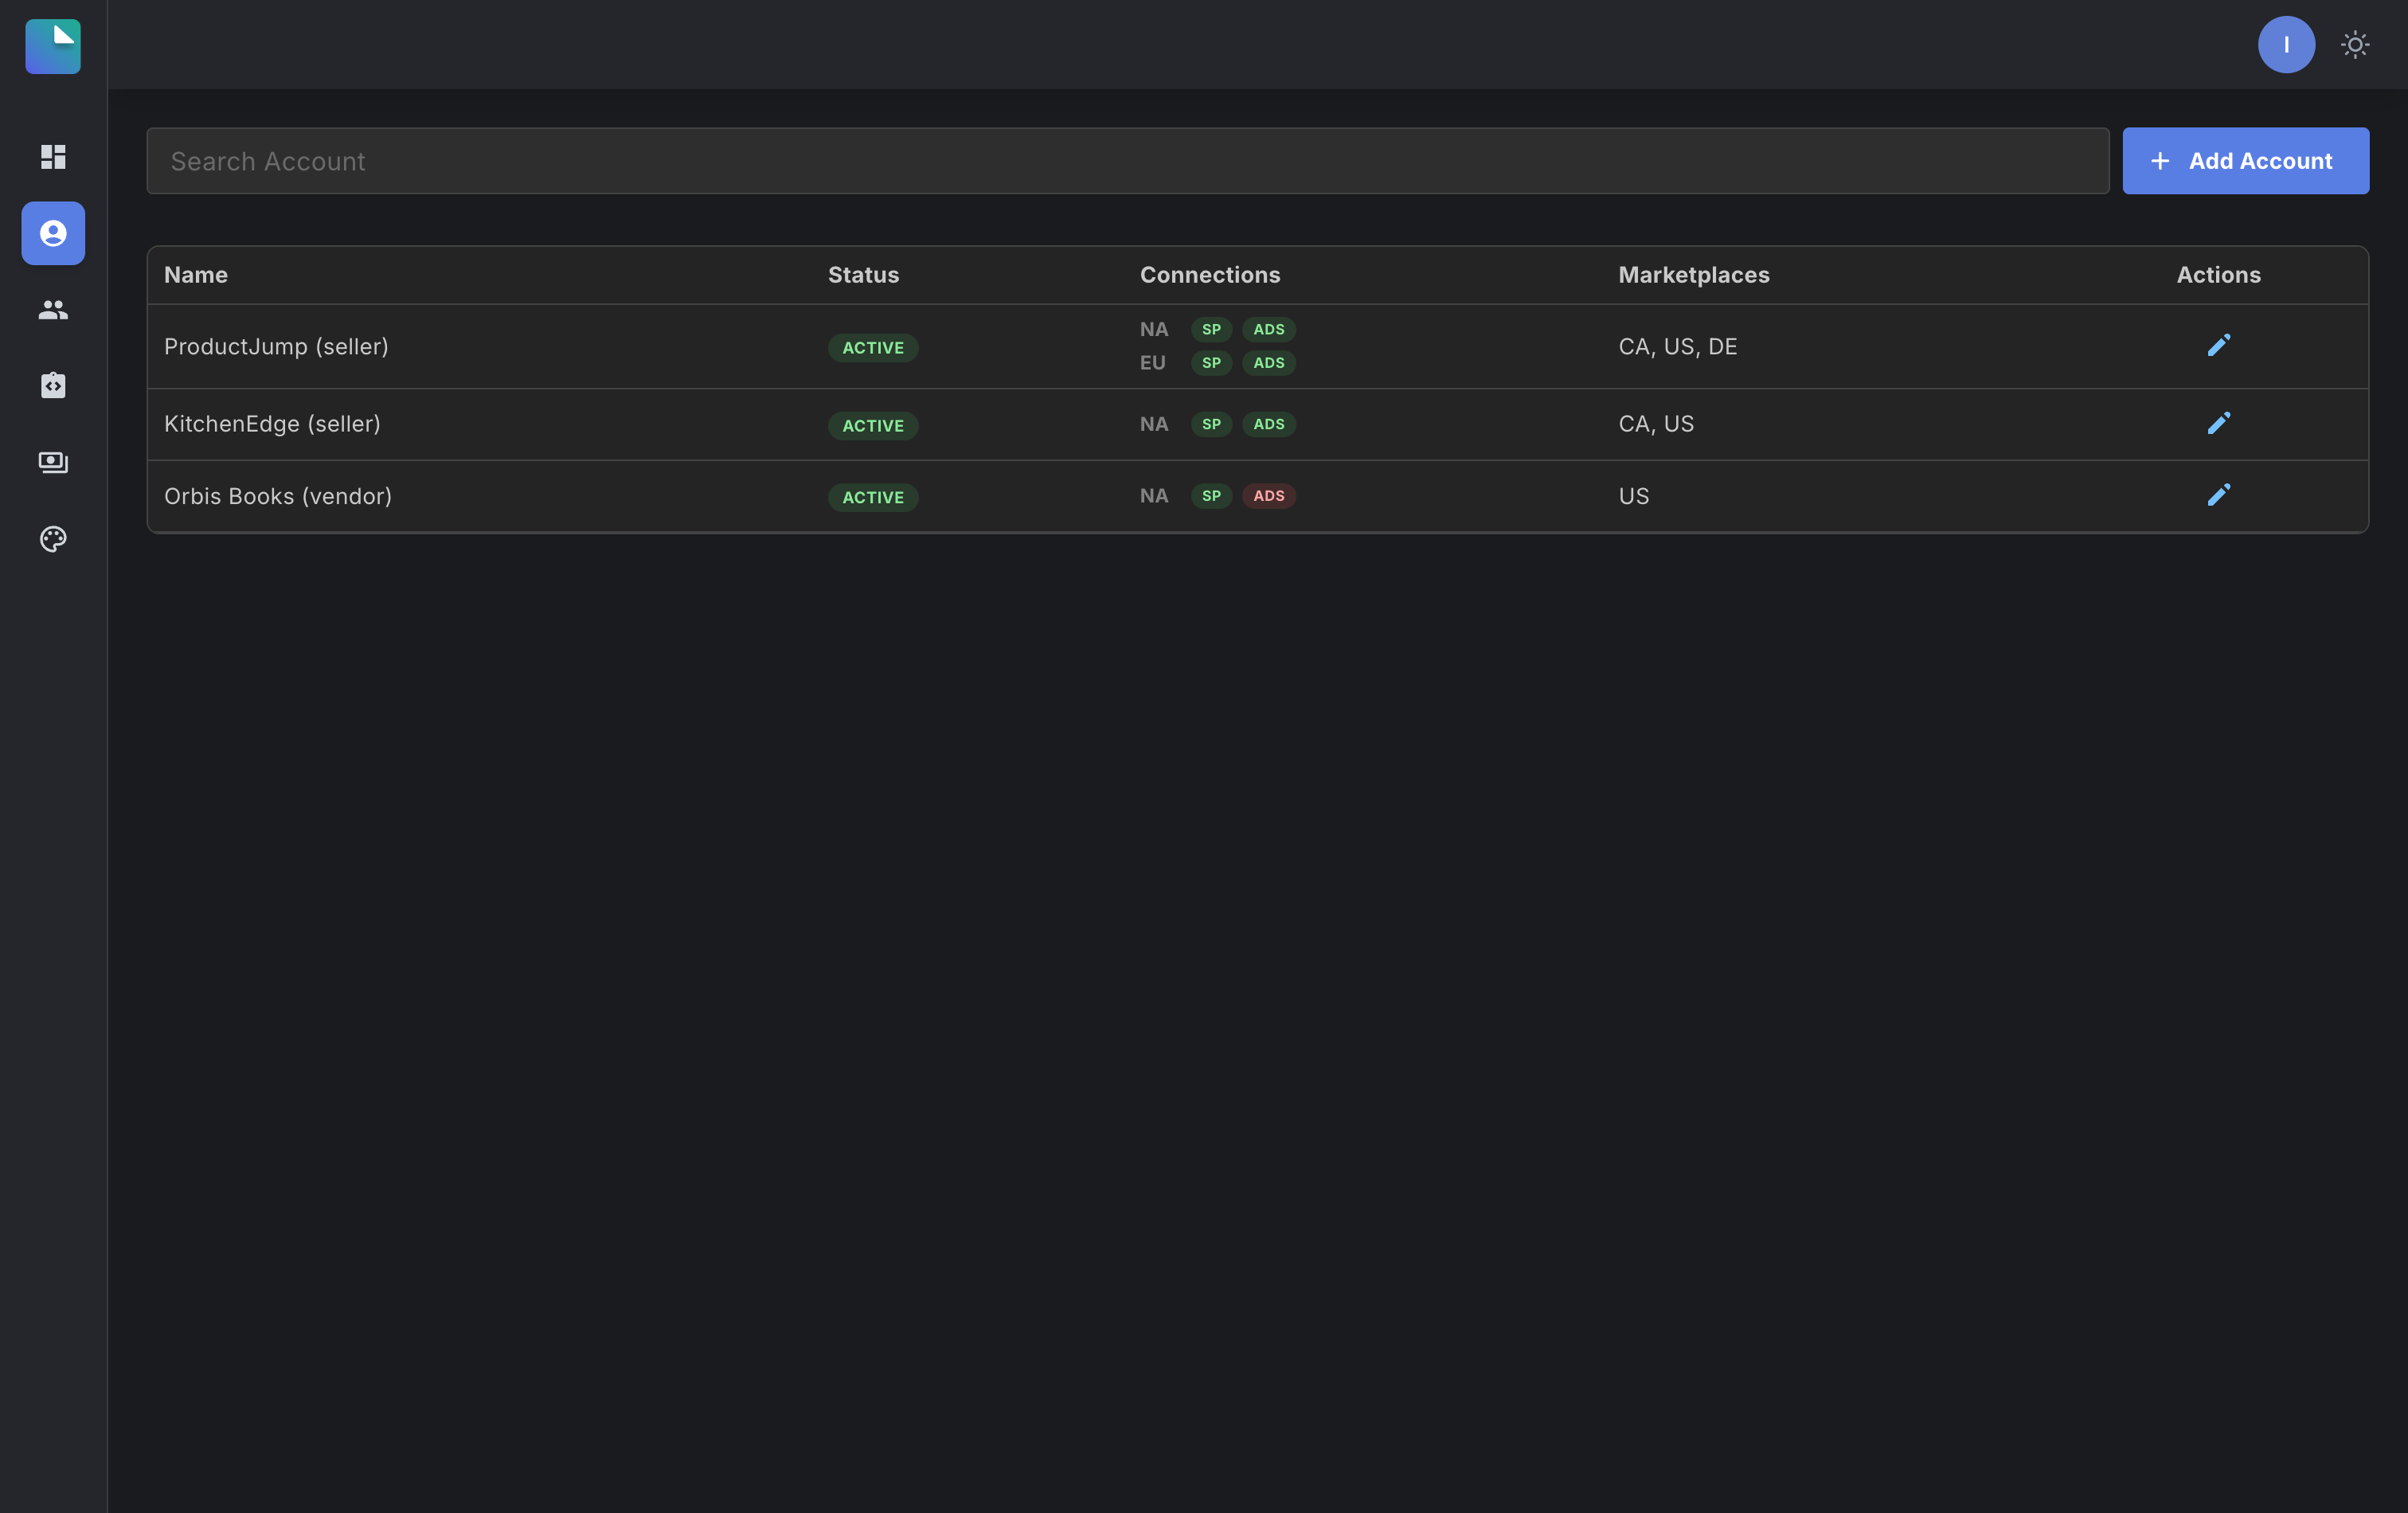
Task: Click the ACTIVE badge for Orbis Books
Action: pos(872,498)
